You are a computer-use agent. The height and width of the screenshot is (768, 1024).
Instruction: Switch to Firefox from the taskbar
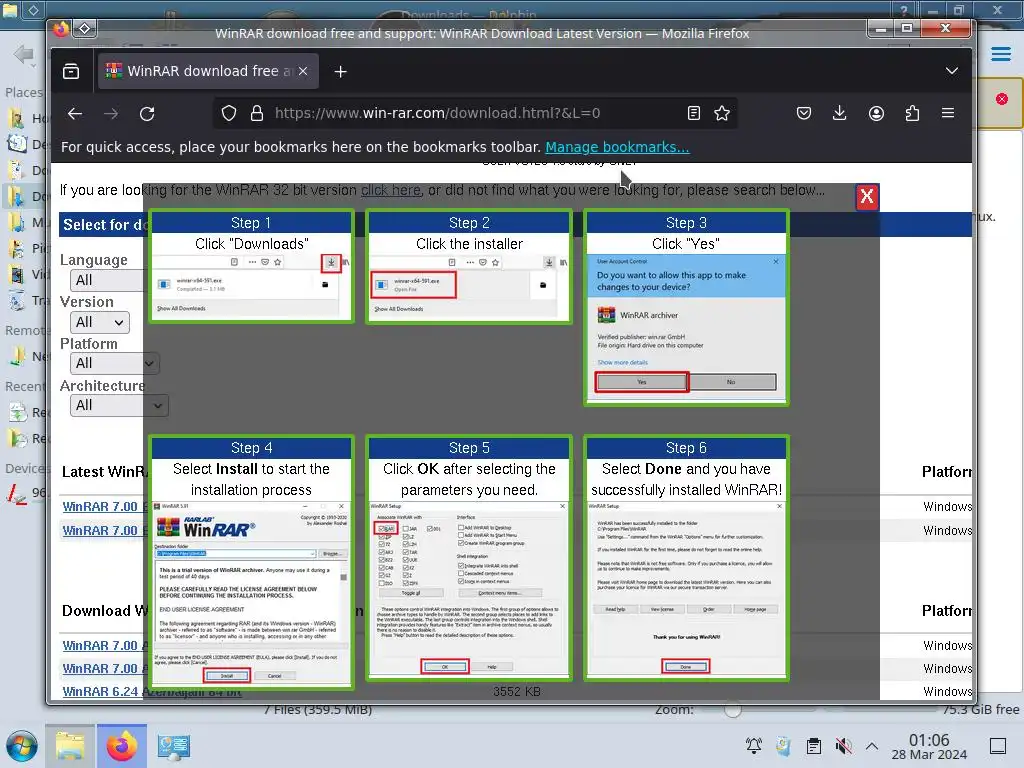click(122, 746)
